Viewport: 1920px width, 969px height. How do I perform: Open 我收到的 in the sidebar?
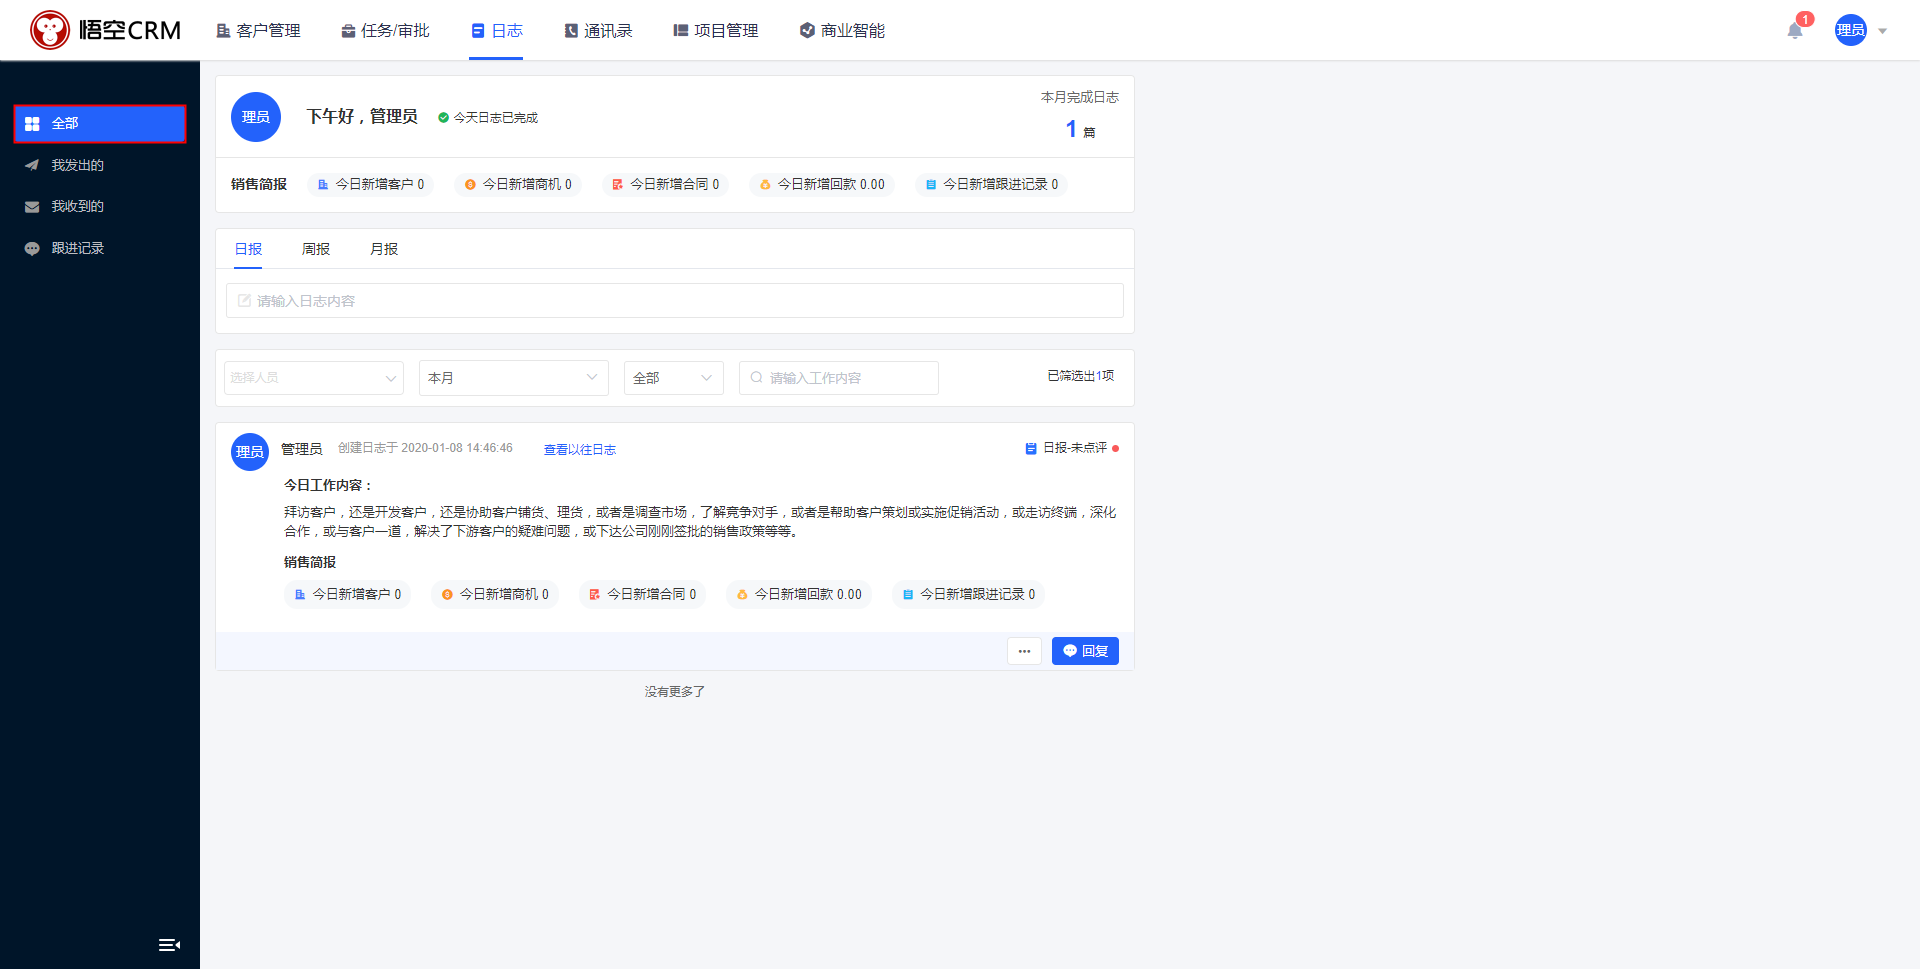coord(100,206)
